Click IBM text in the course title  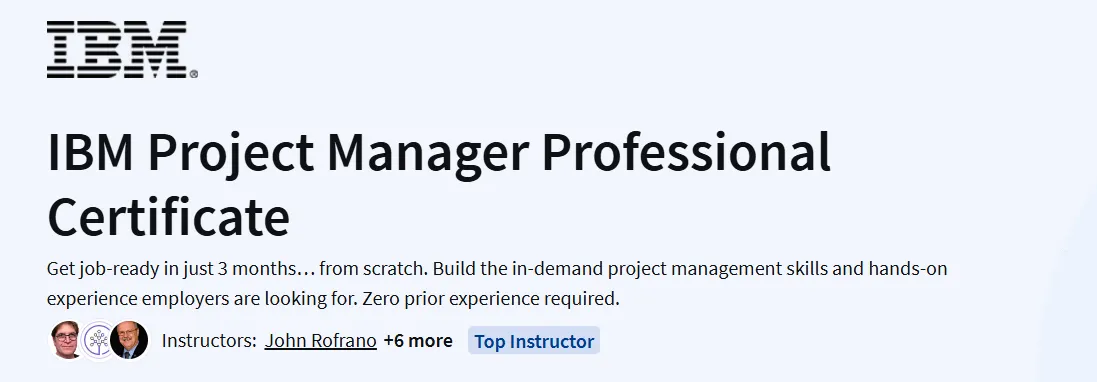pyautogui.click(x=90, y=152)
